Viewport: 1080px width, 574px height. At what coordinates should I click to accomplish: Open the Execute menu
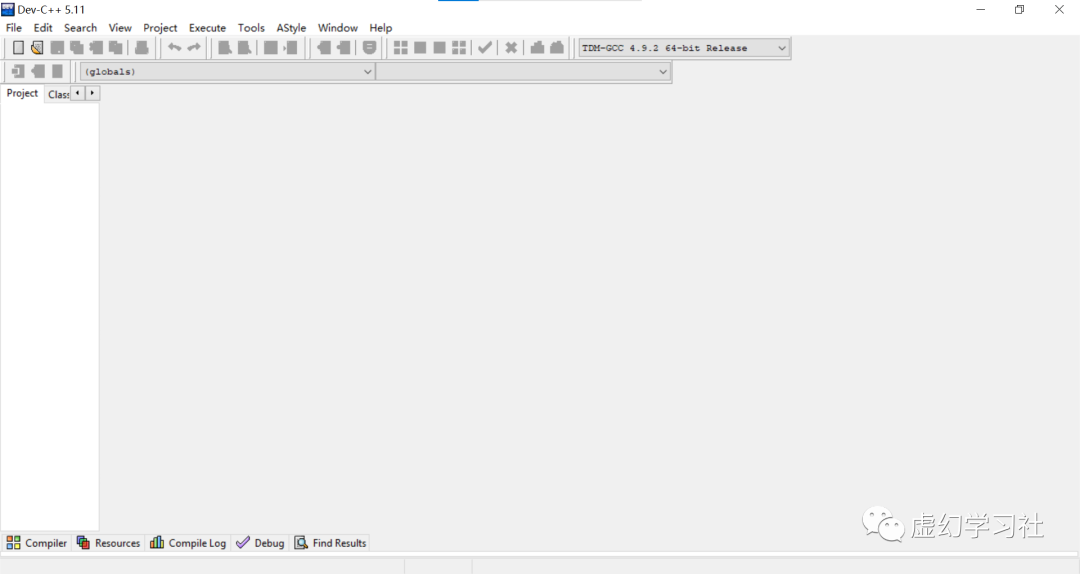[207, 28]
